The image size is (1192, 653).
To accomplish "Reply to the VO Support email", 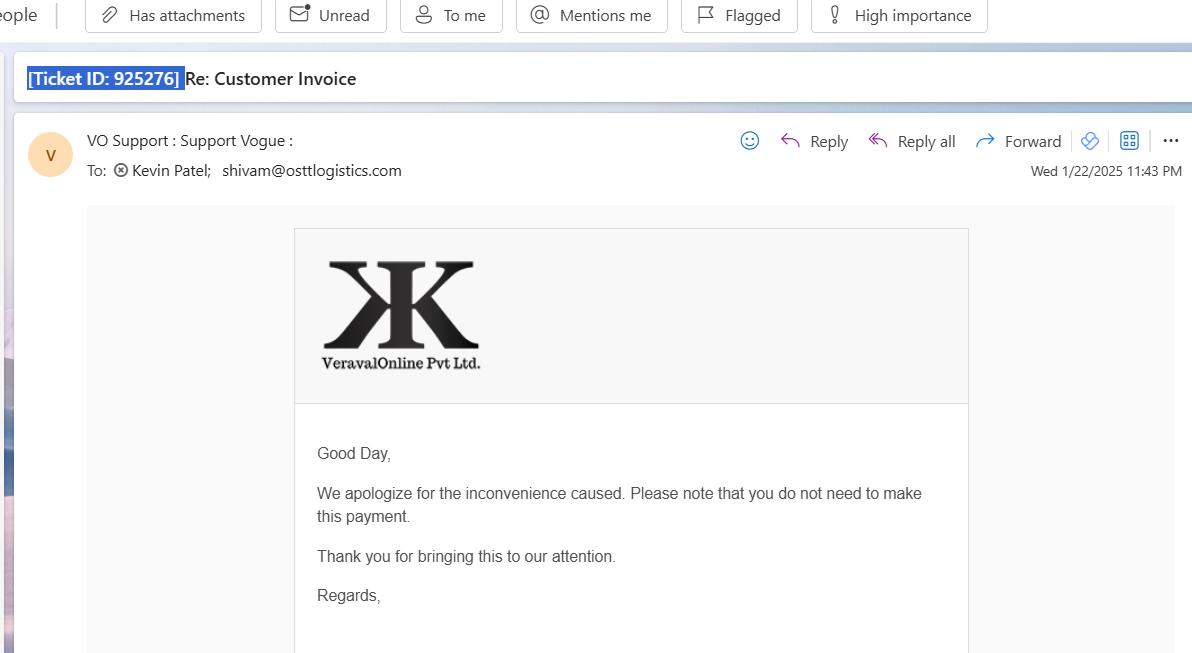I will point(814,141).
